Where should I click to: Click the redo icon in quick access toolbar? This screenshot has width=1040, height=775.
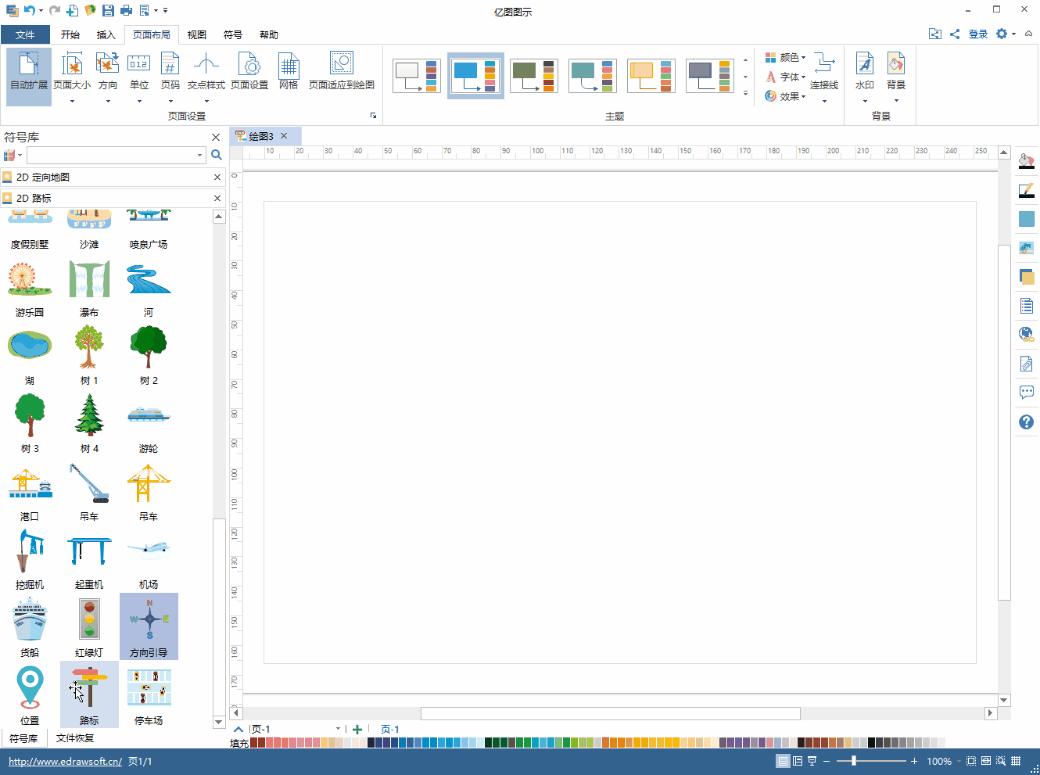tap(55, 11)
